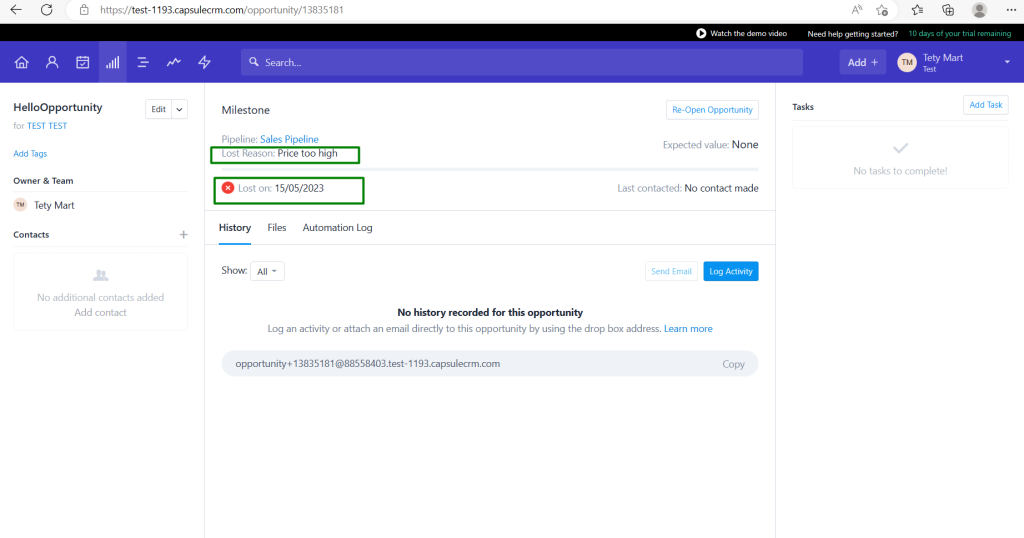Click the Add + button in header

click(863, 62)
